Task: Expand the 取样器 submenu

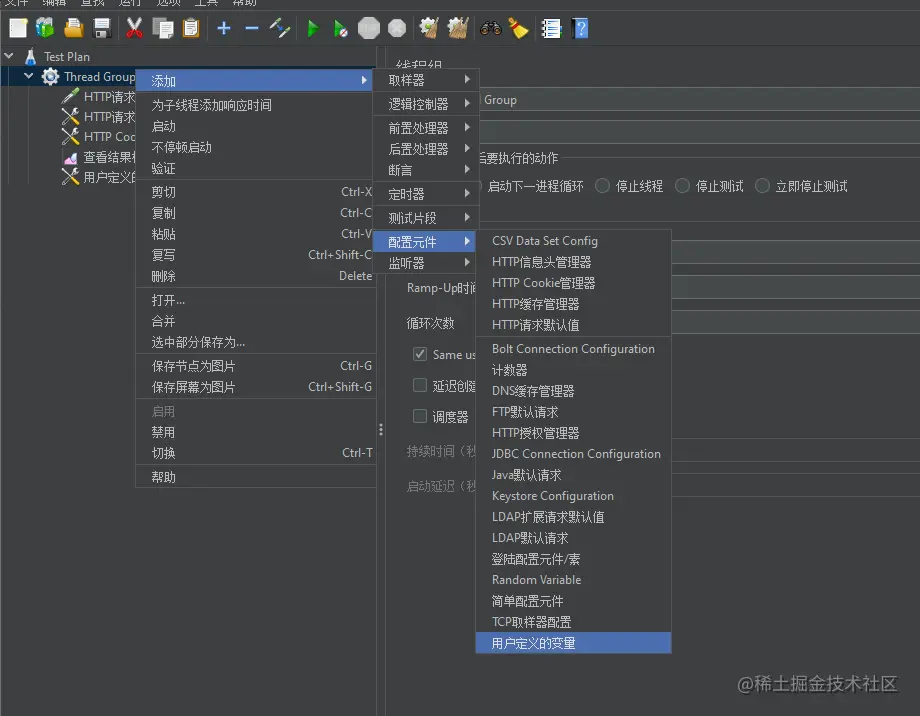Action: (426, 80)
